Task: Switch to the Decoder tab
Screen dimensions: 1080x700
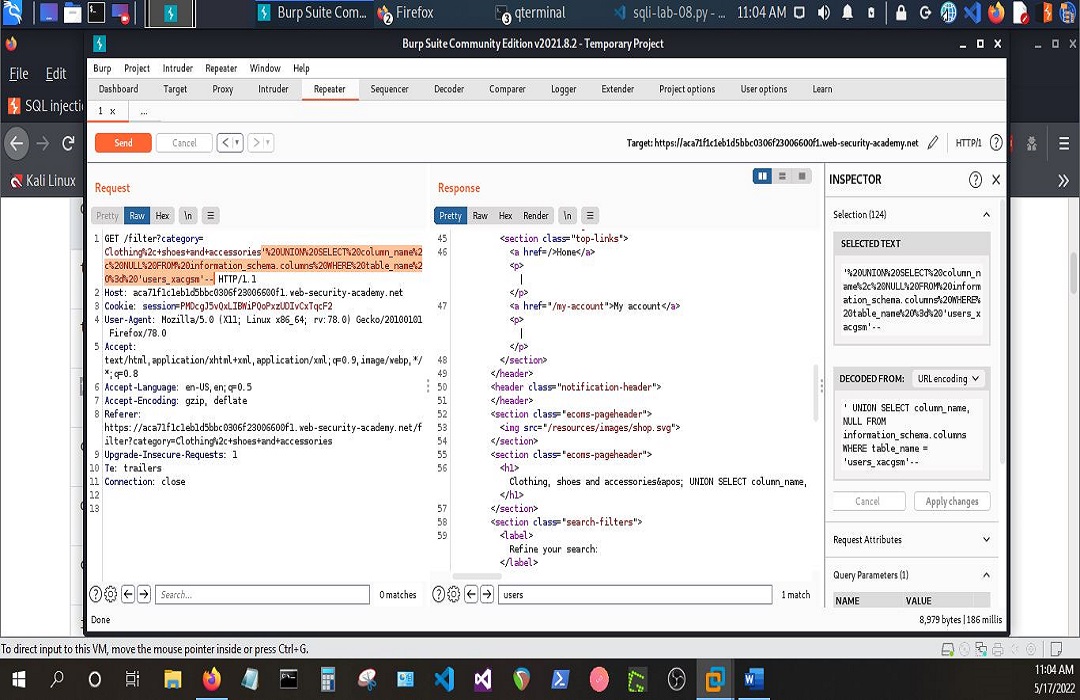Action: click(449, 89)
